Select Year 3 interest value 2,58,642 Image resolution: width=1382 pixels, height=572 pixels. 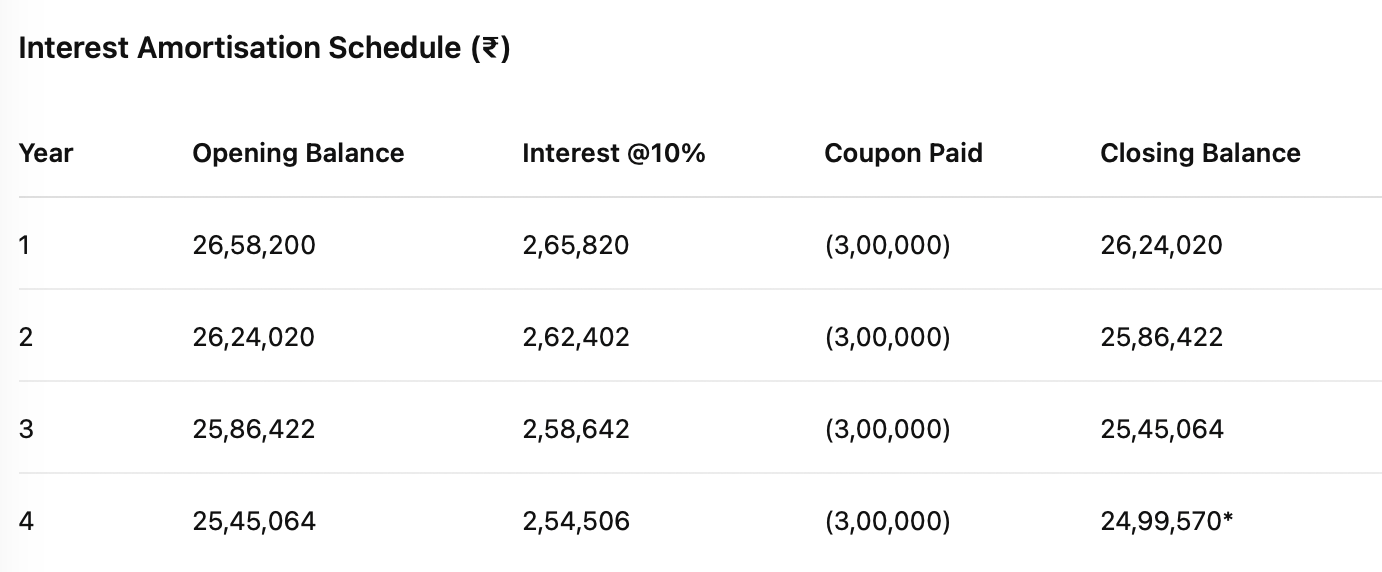point(575,429)
